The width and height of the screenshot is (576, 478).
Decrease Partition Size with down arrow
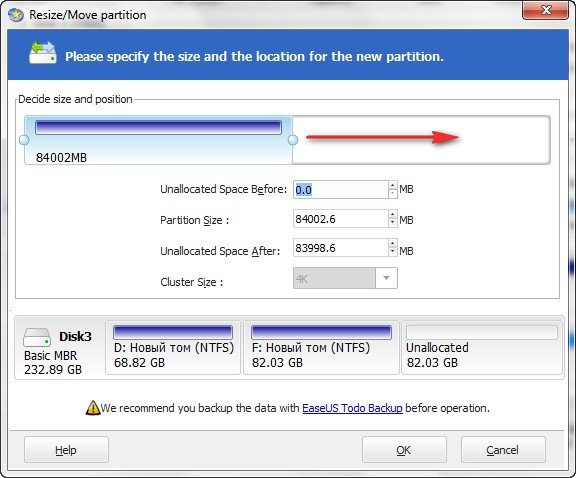(x=393, y=223)
